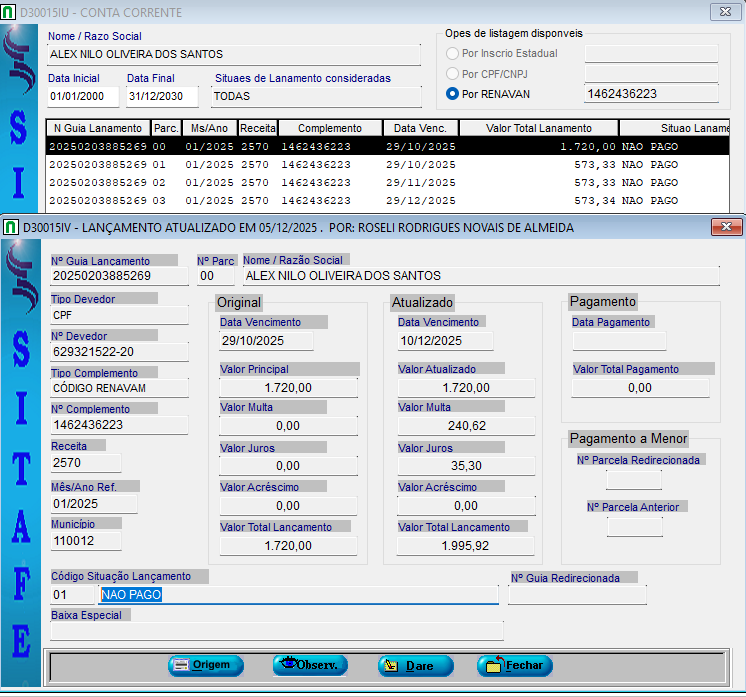Click the D30015IU window title icon

(x=11, y=12)
